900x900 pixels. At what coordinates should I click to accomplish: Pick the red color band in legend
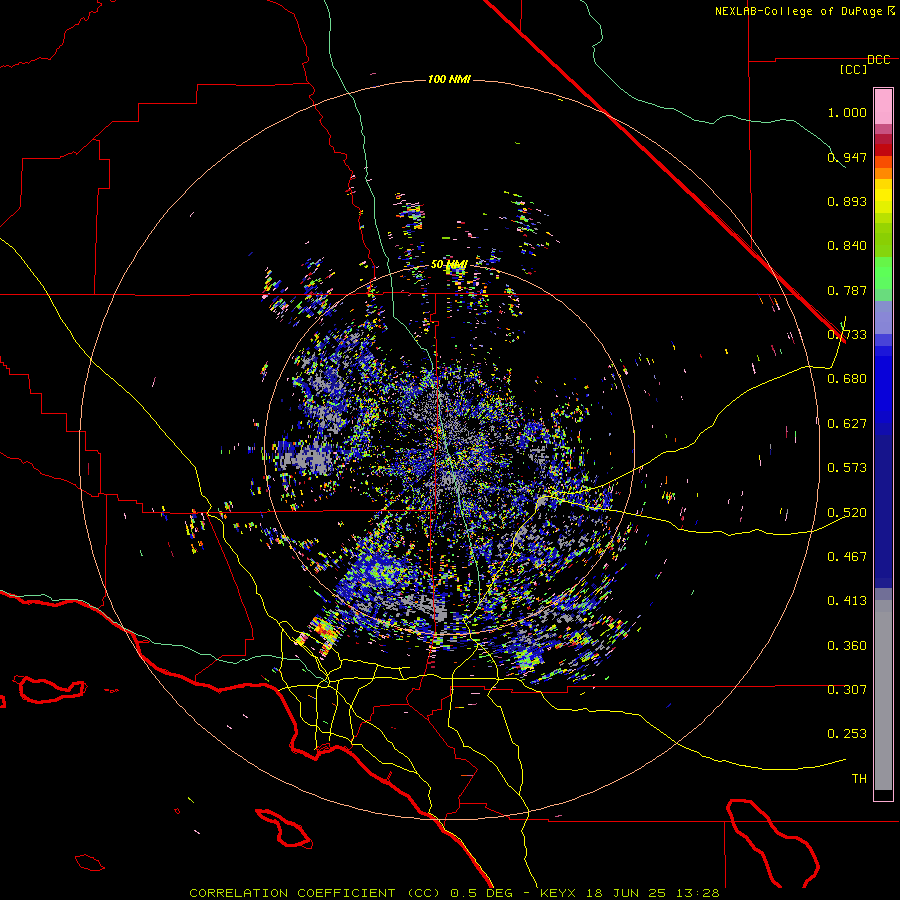pos(883,150)
